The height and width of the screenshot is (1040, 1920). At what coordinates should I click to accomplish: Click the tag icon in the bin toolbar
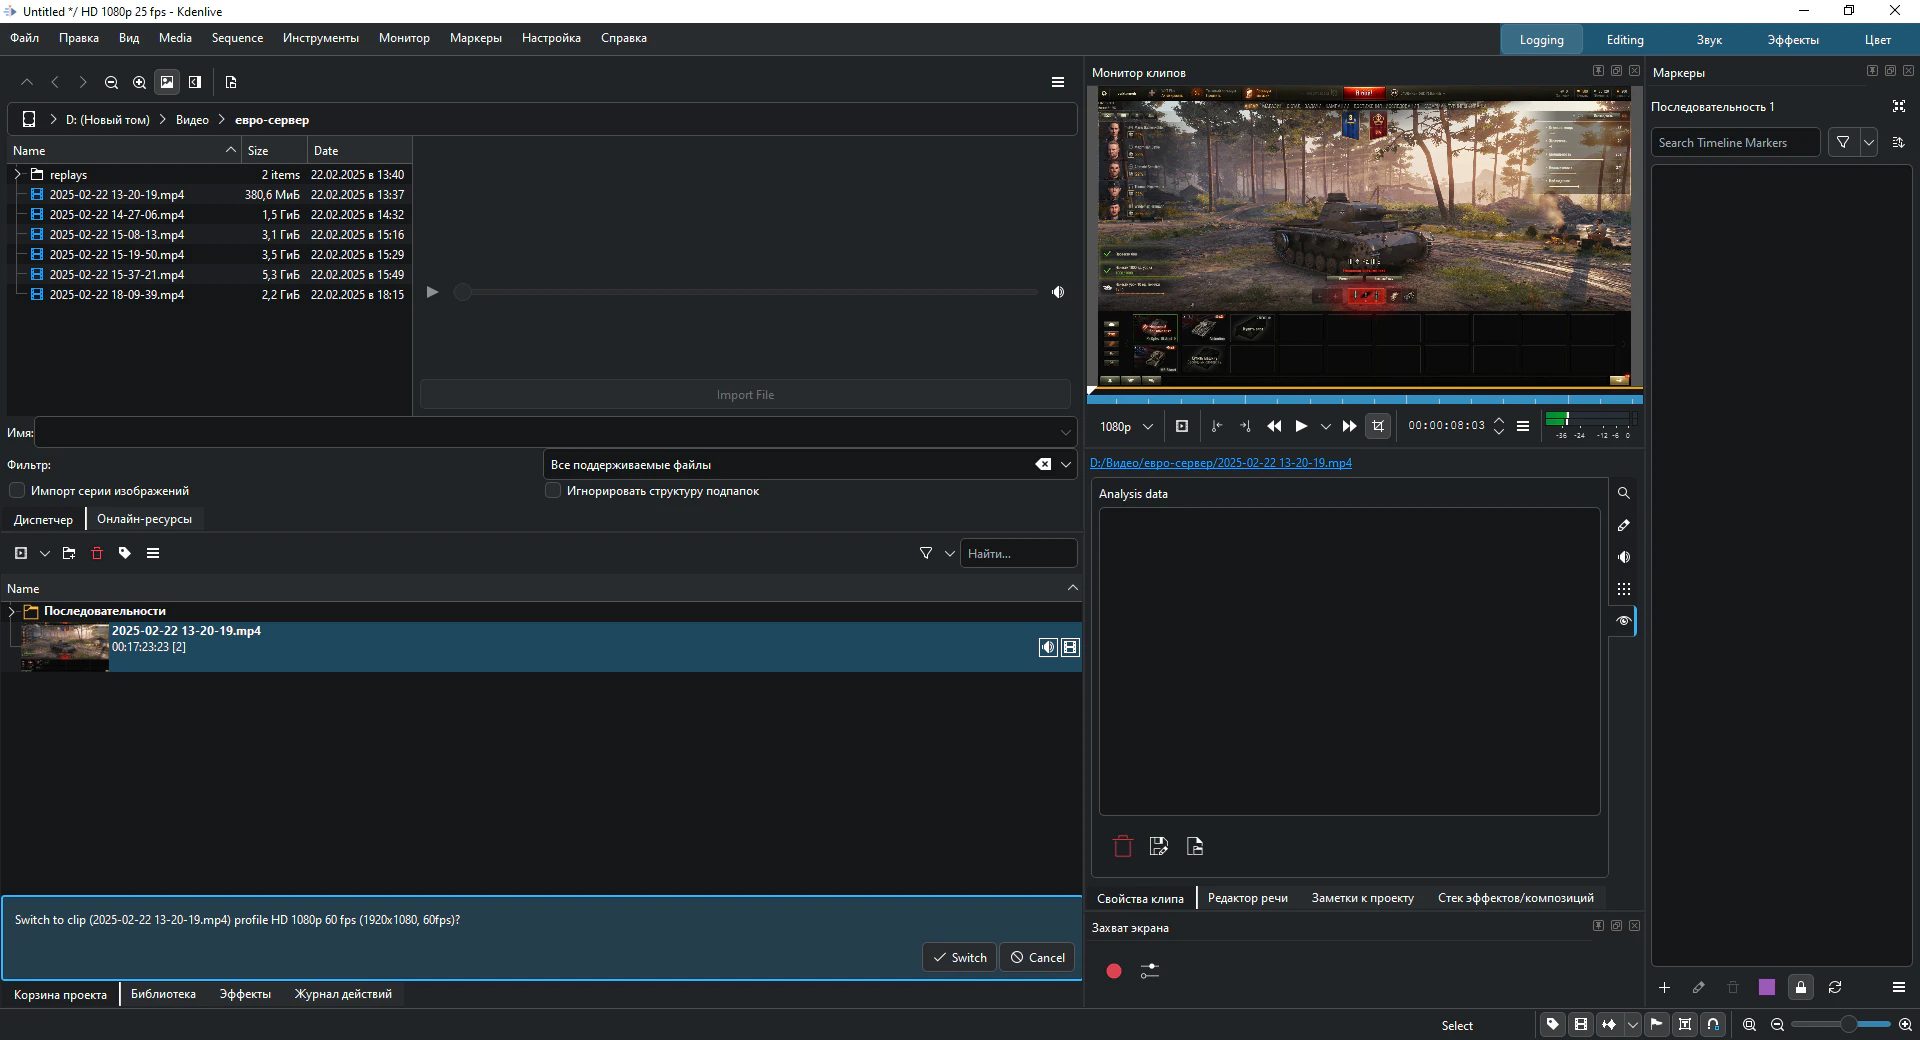125,553
